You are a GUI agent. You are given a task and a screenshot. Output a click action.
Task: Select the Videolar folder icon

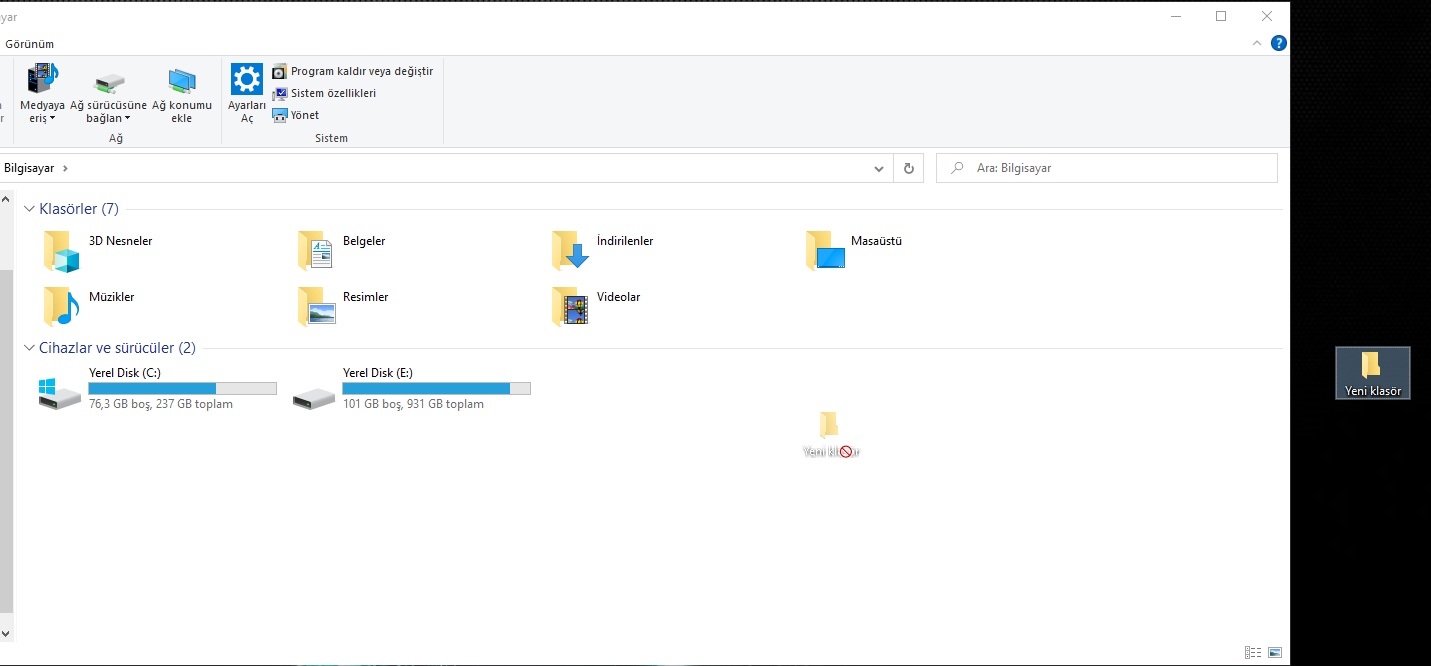point(570,307)
